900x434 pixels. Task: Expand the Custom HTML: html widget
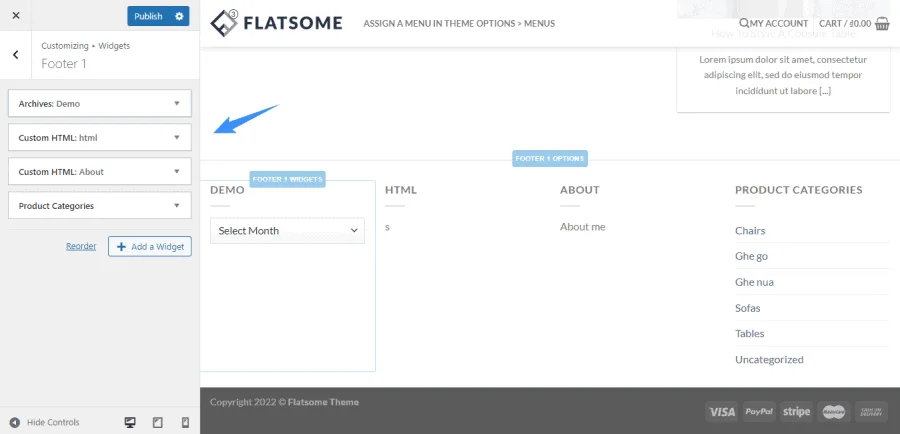click(100, 137)
